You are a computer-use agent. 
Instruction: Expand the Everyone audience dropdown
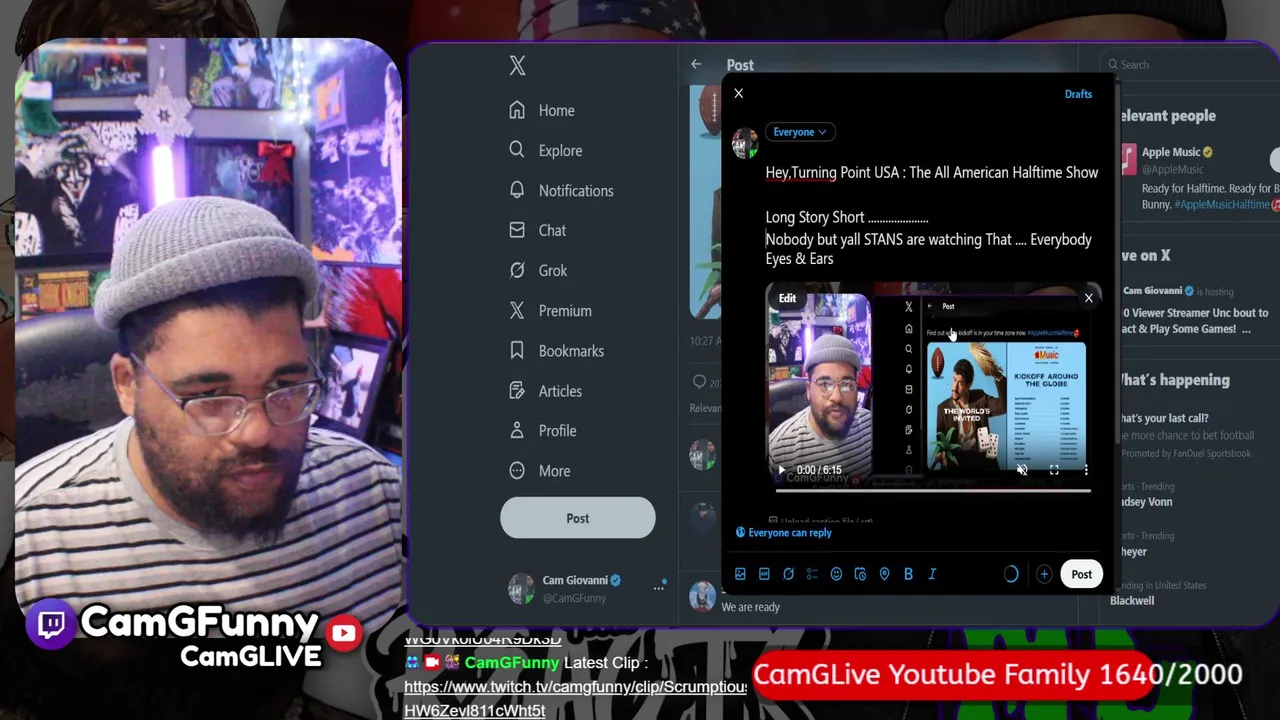pos(799,132)
